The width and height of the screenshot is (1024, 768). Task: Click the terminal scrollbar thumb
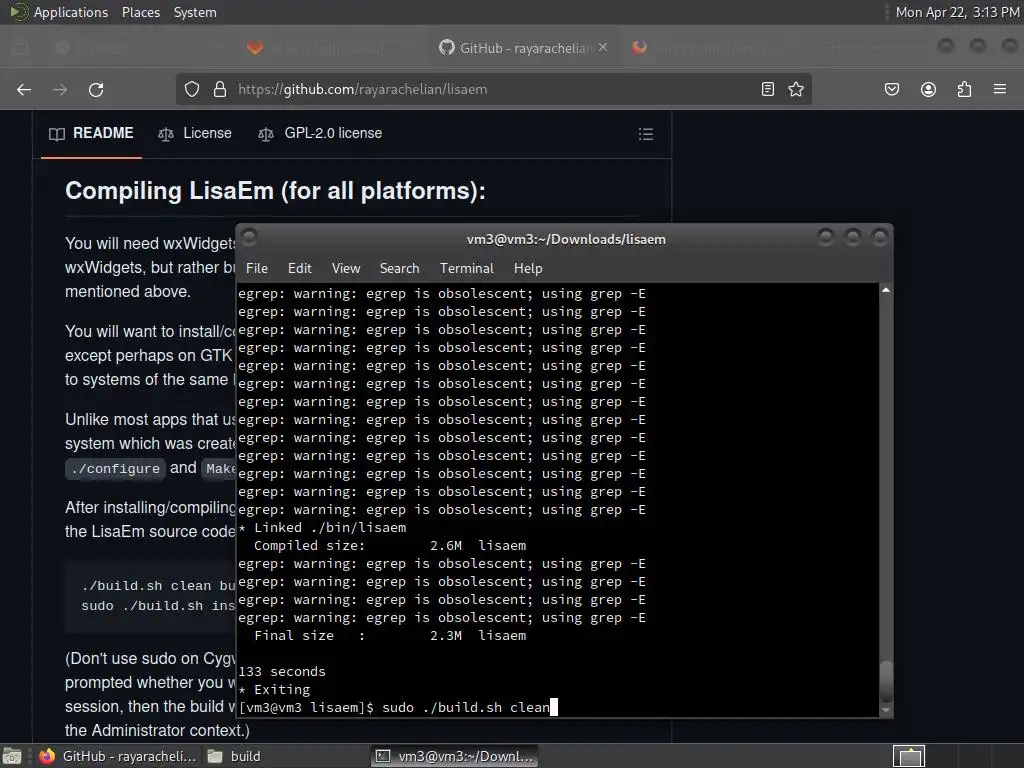click(x=886, y=682)
